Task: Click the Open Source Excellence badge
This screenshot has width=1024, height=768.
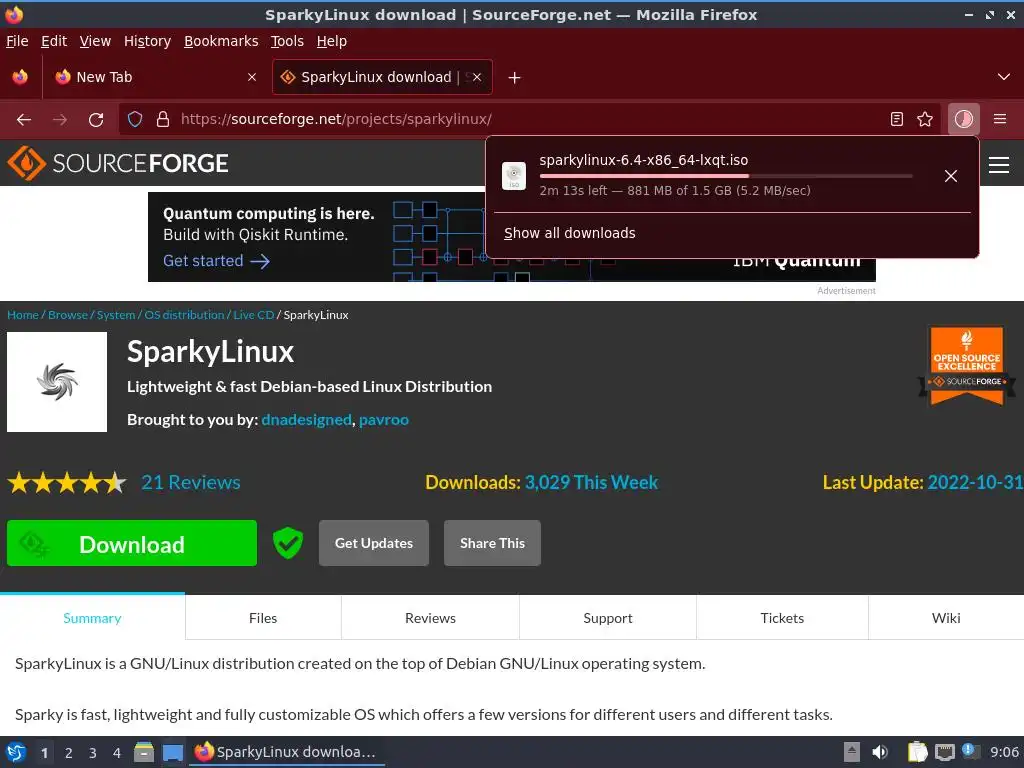Action: coord(967,366)
